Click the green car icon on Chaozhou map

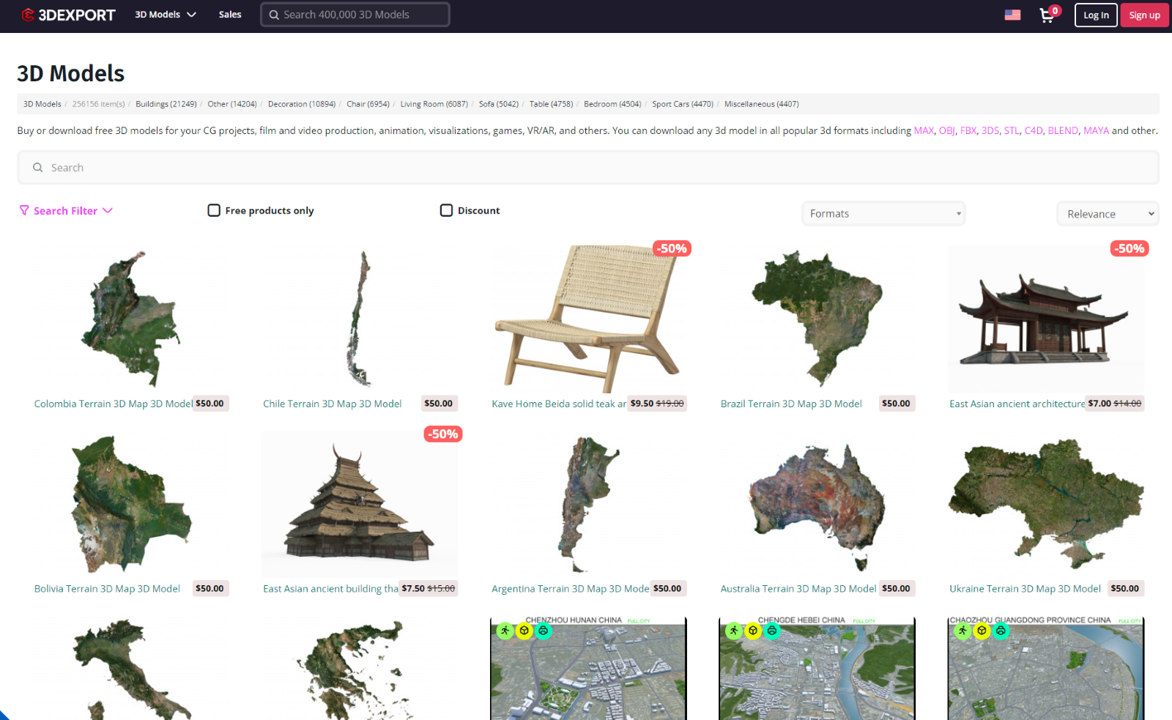coord(1000,630)
